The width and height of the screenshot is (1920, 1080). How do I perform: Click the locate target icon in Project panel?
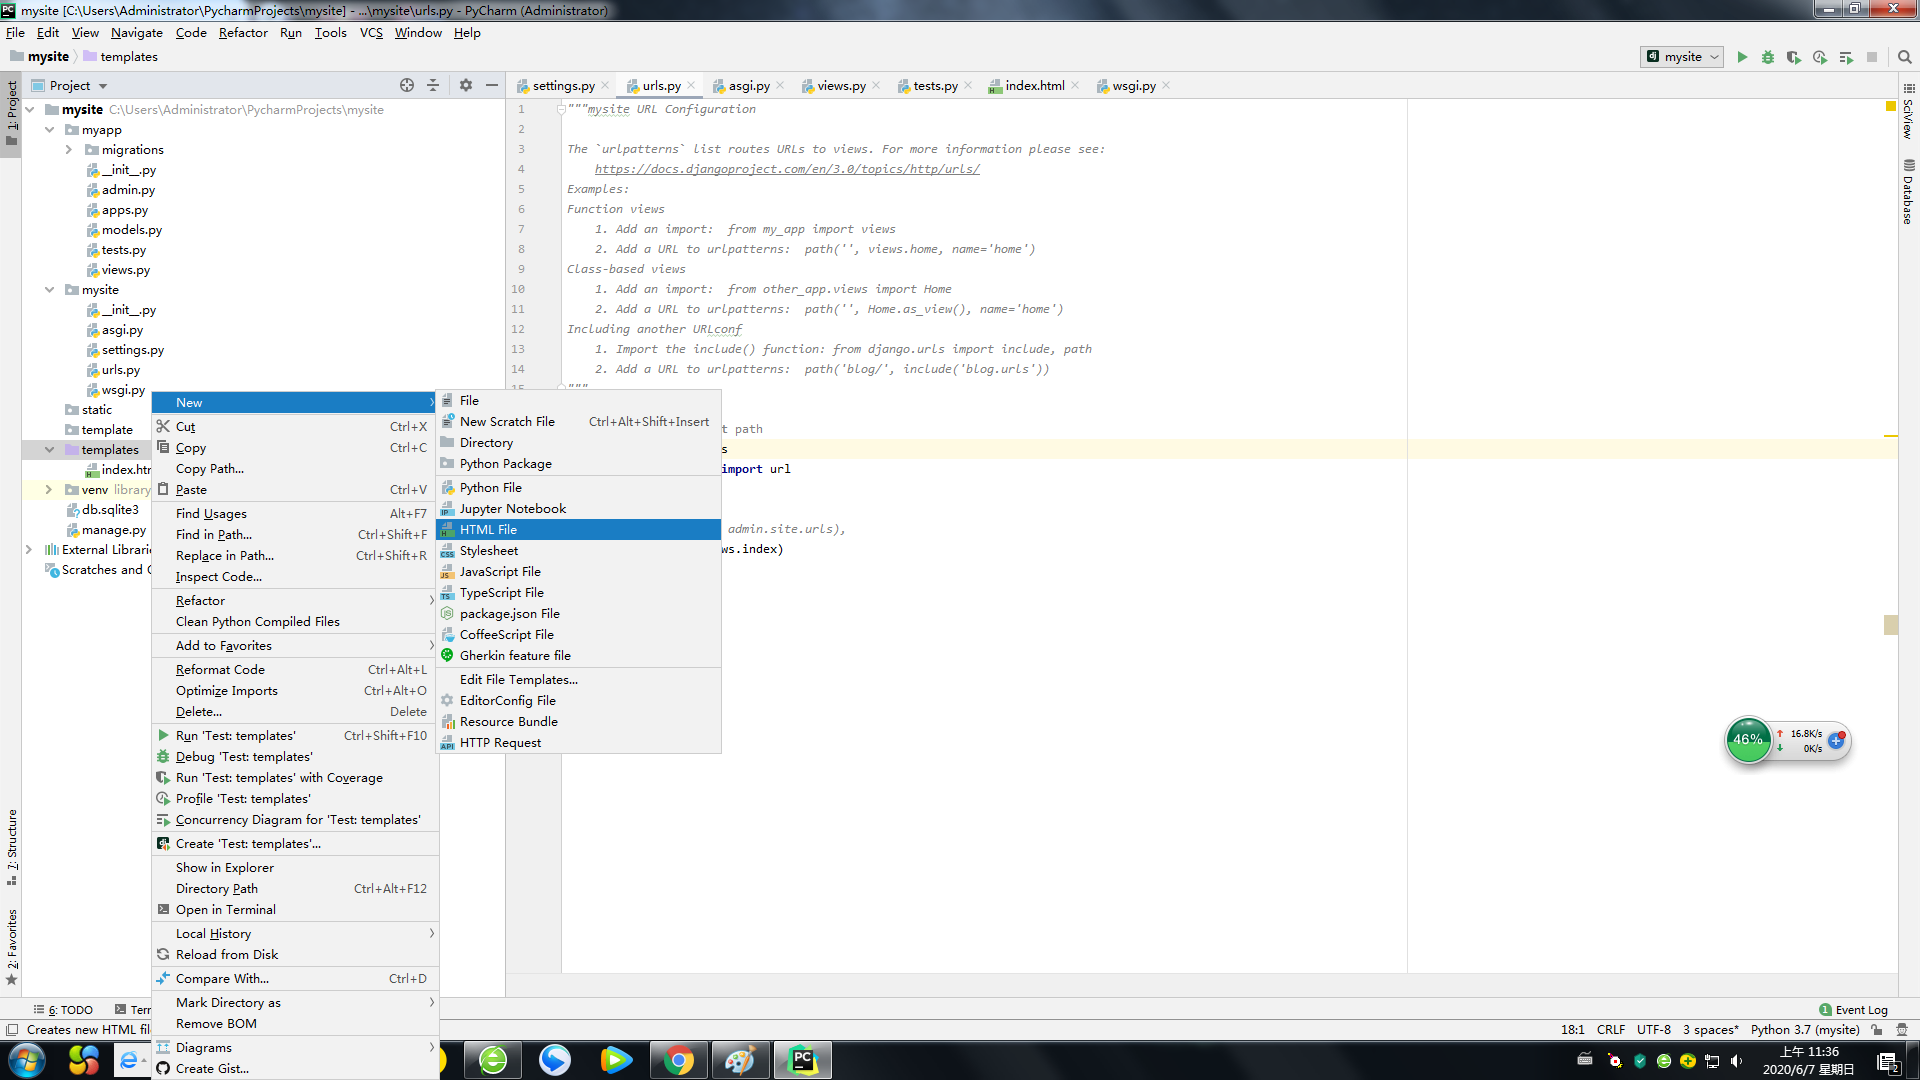(407, 85)
